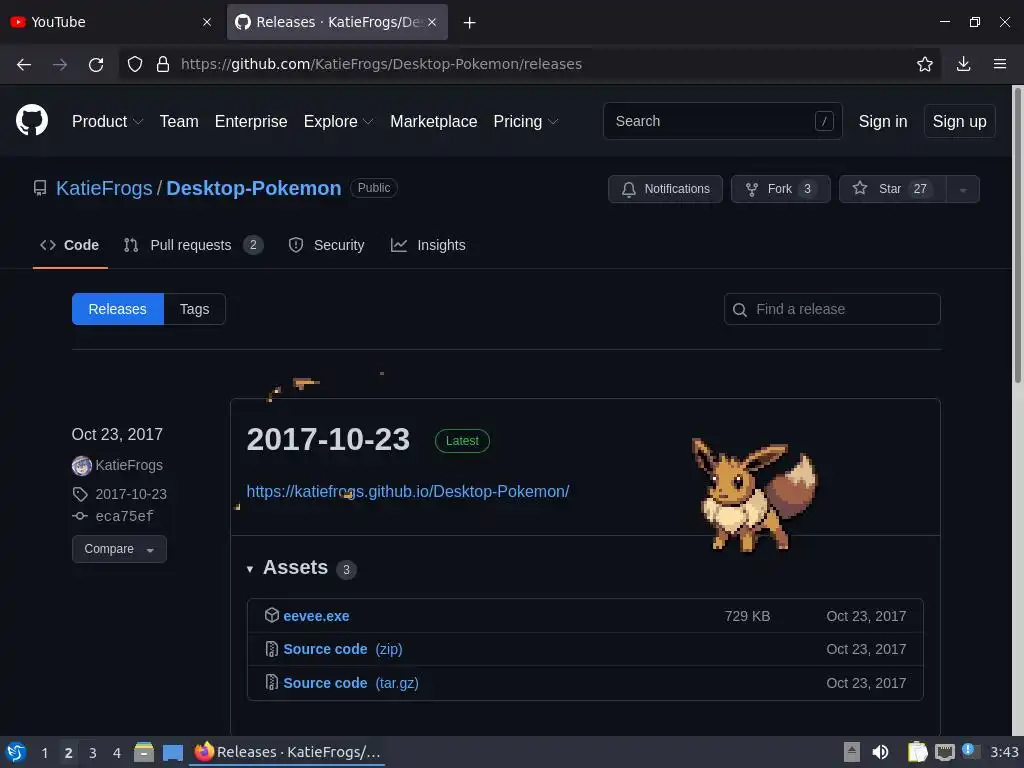Click the eject tray icon in taskbar

(x=852, y=752)
